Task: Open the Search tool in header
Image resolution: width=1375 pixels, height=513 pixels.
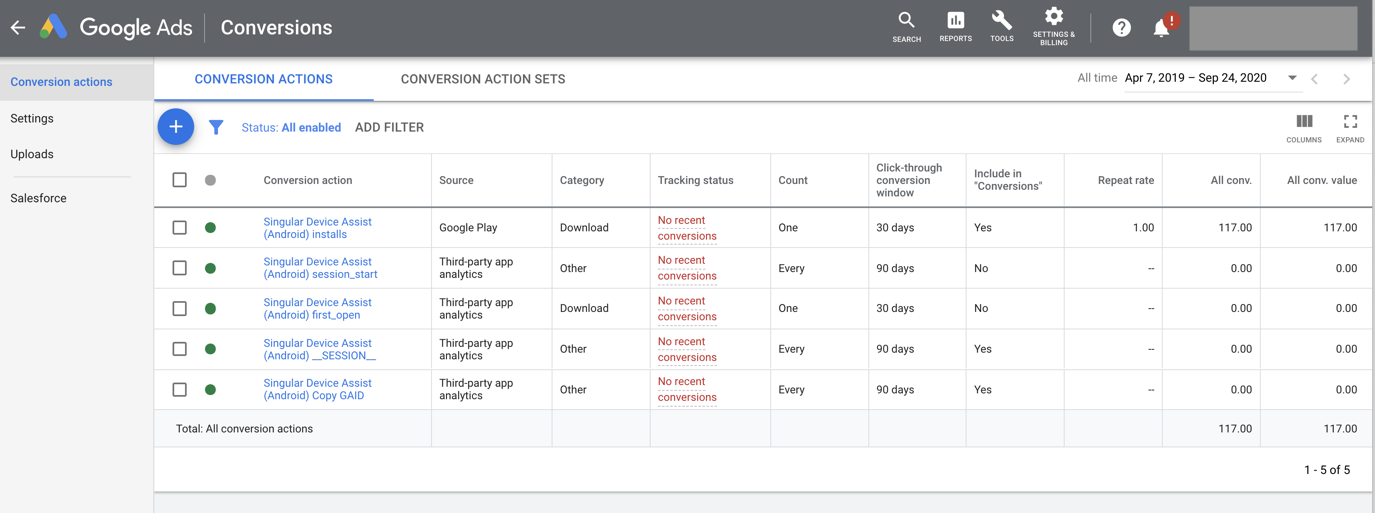Action: click(906, 27)
